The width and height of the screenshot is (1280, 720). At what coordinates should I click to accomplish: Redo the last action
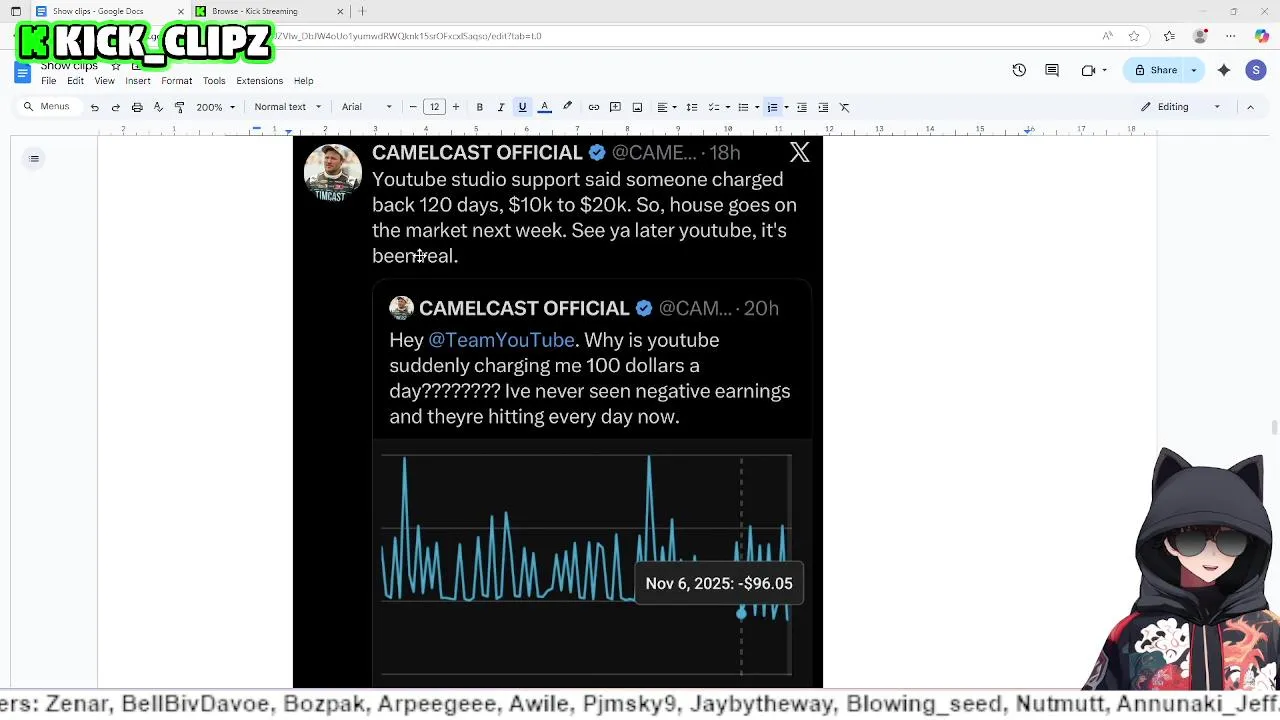click(x=115, y=107)
